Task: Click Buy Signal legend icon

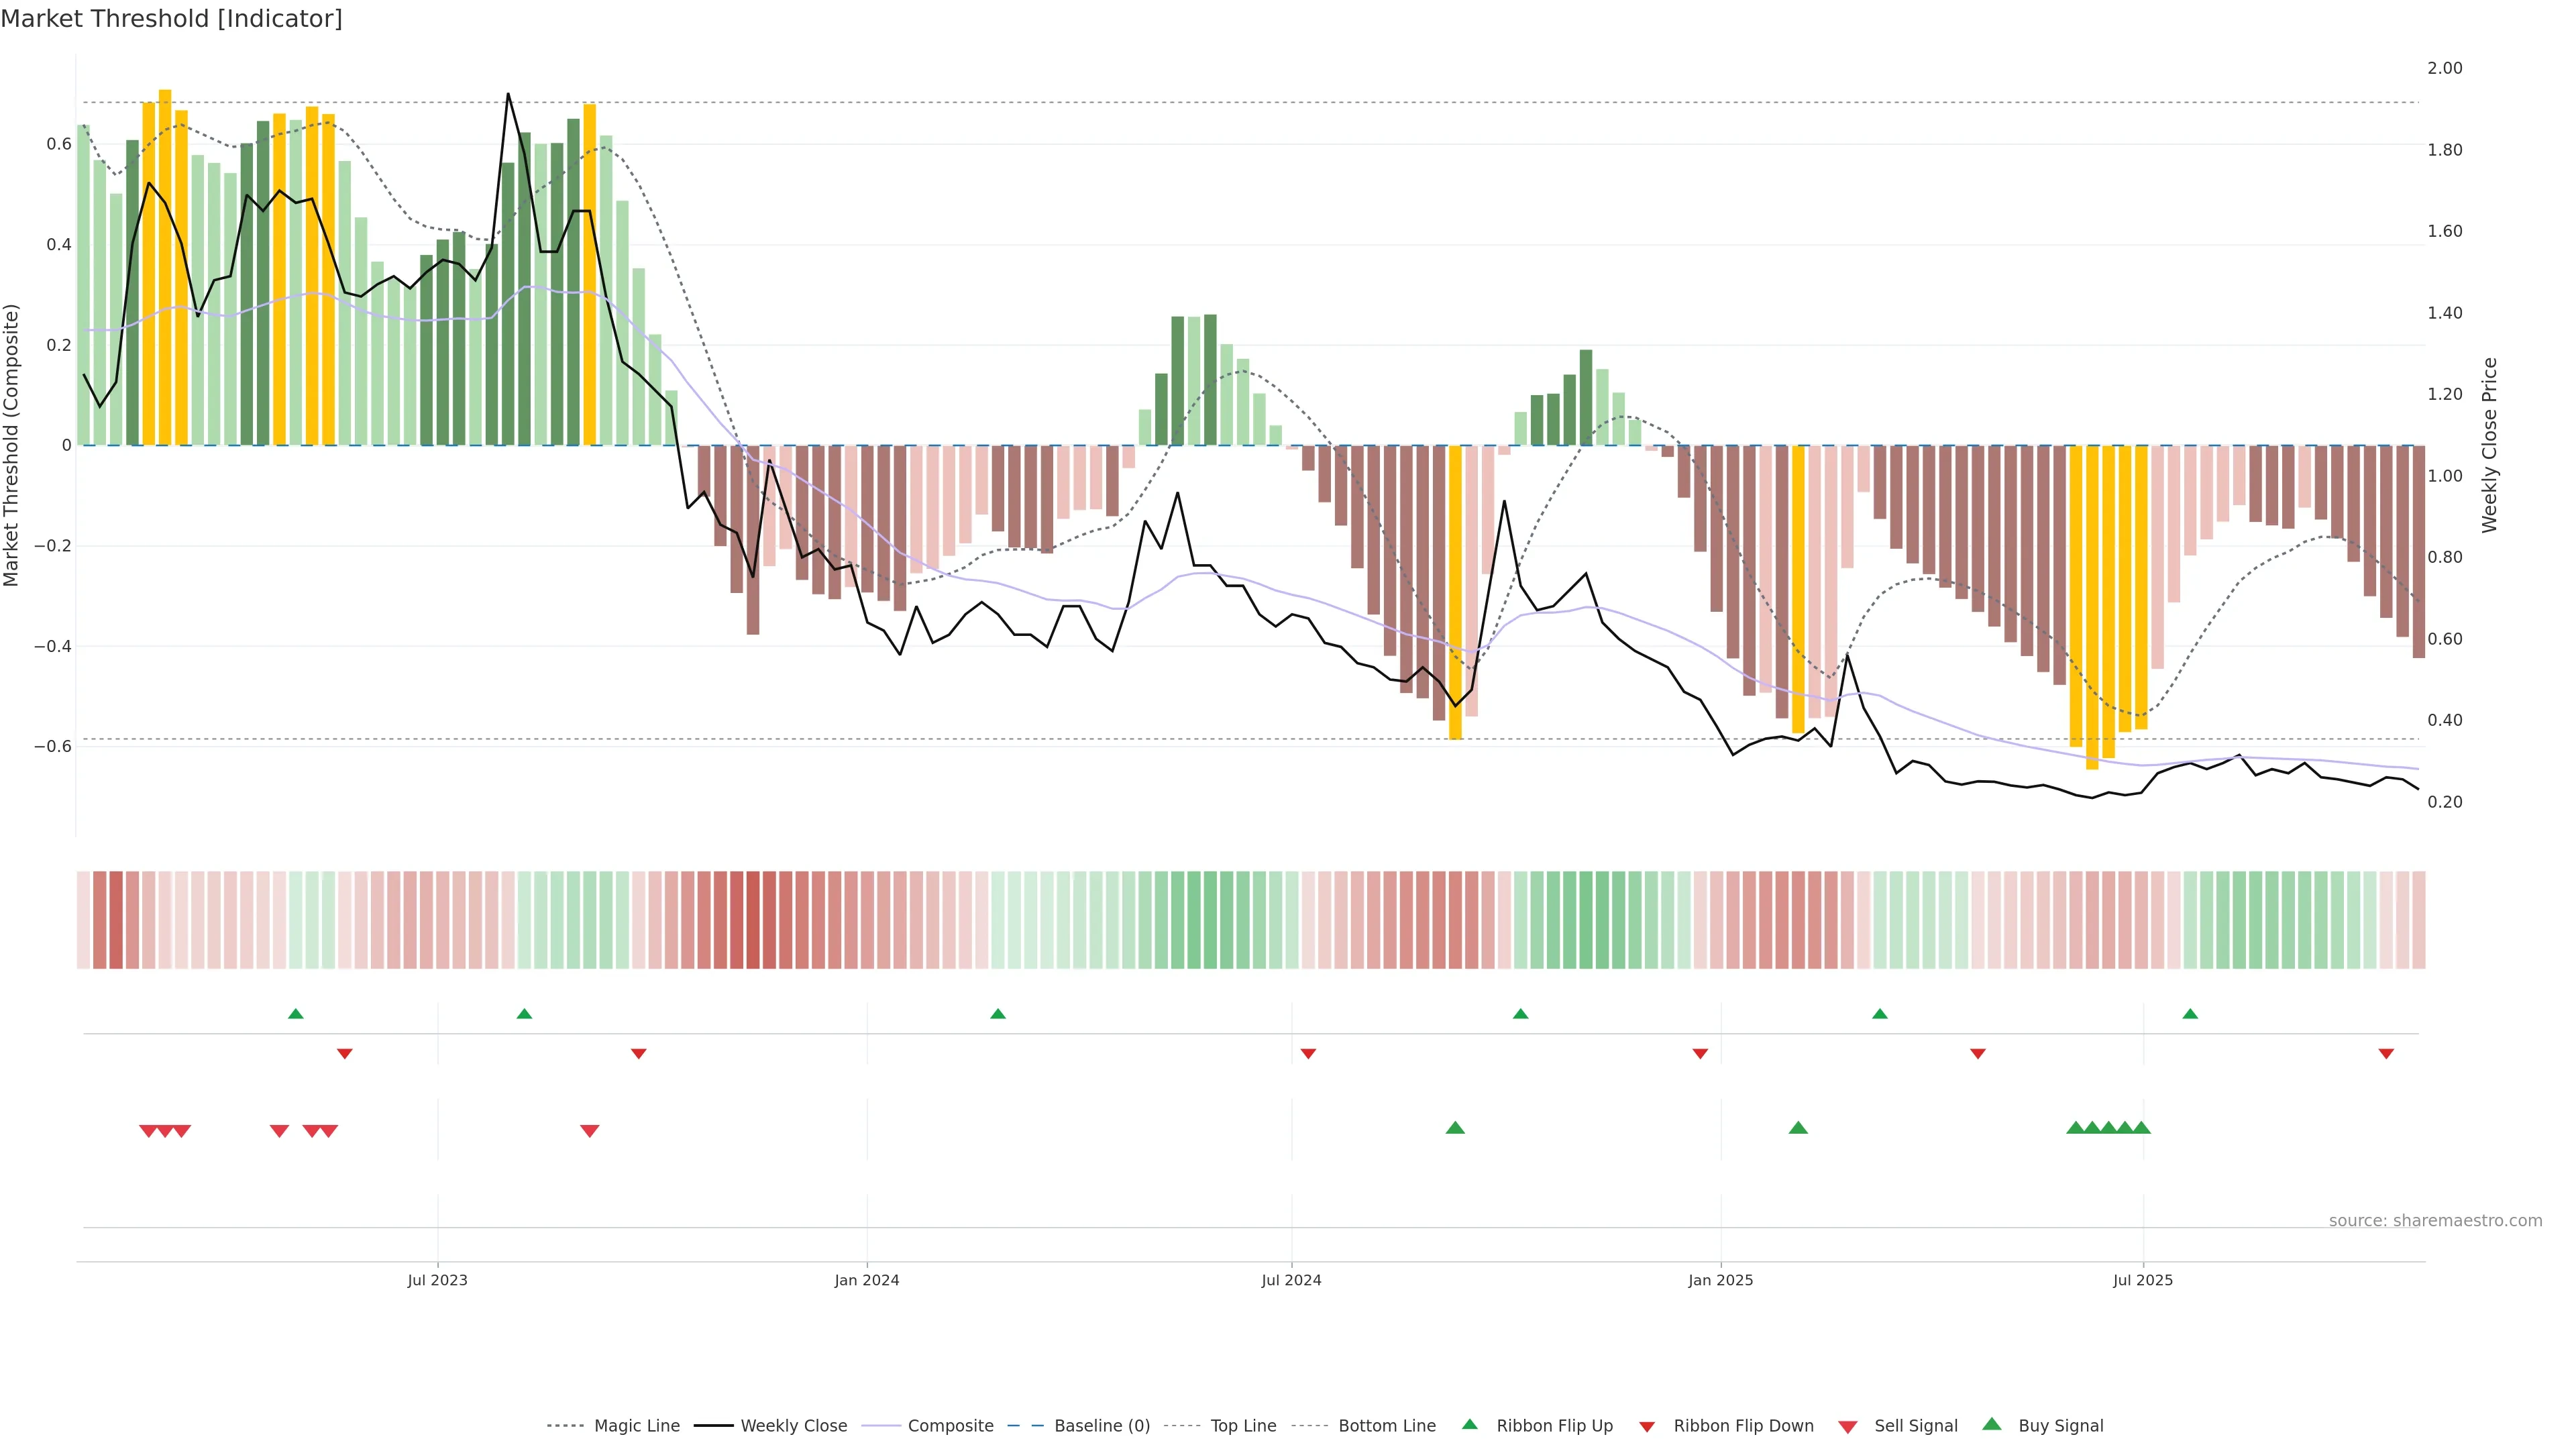Action: click(1992, 1424)
